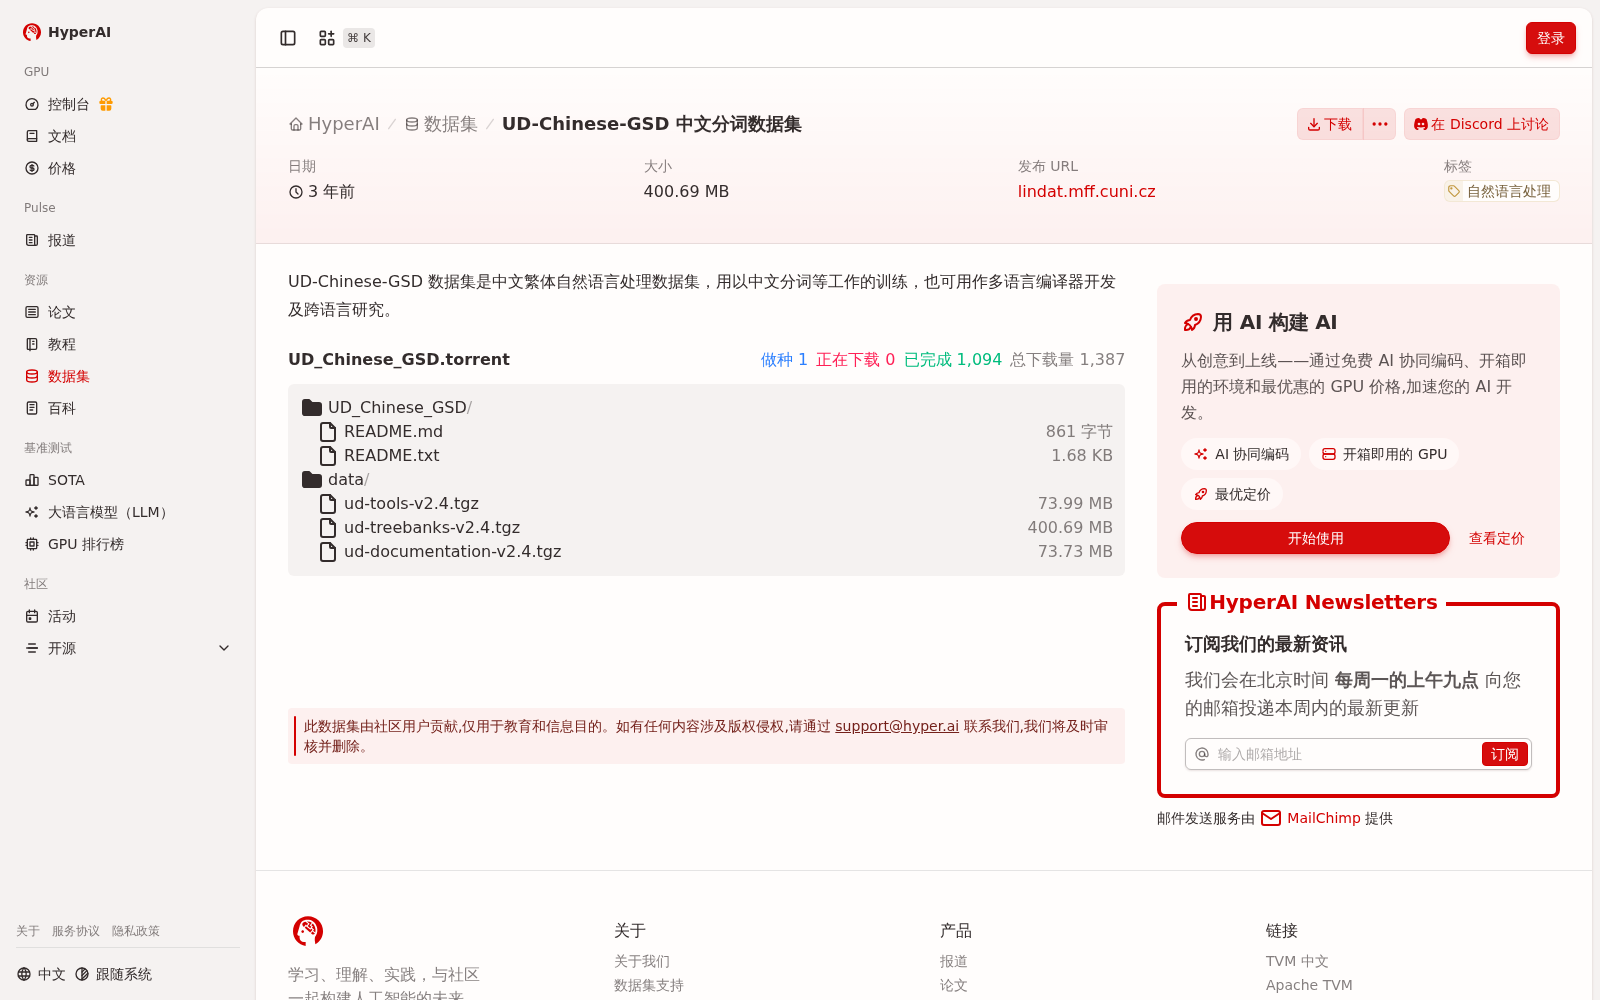Image resolution: width=1600 pixels, height=1000 pixels.
Task: Open 活动 events in the sidebar
Action: tap(128, 616)
